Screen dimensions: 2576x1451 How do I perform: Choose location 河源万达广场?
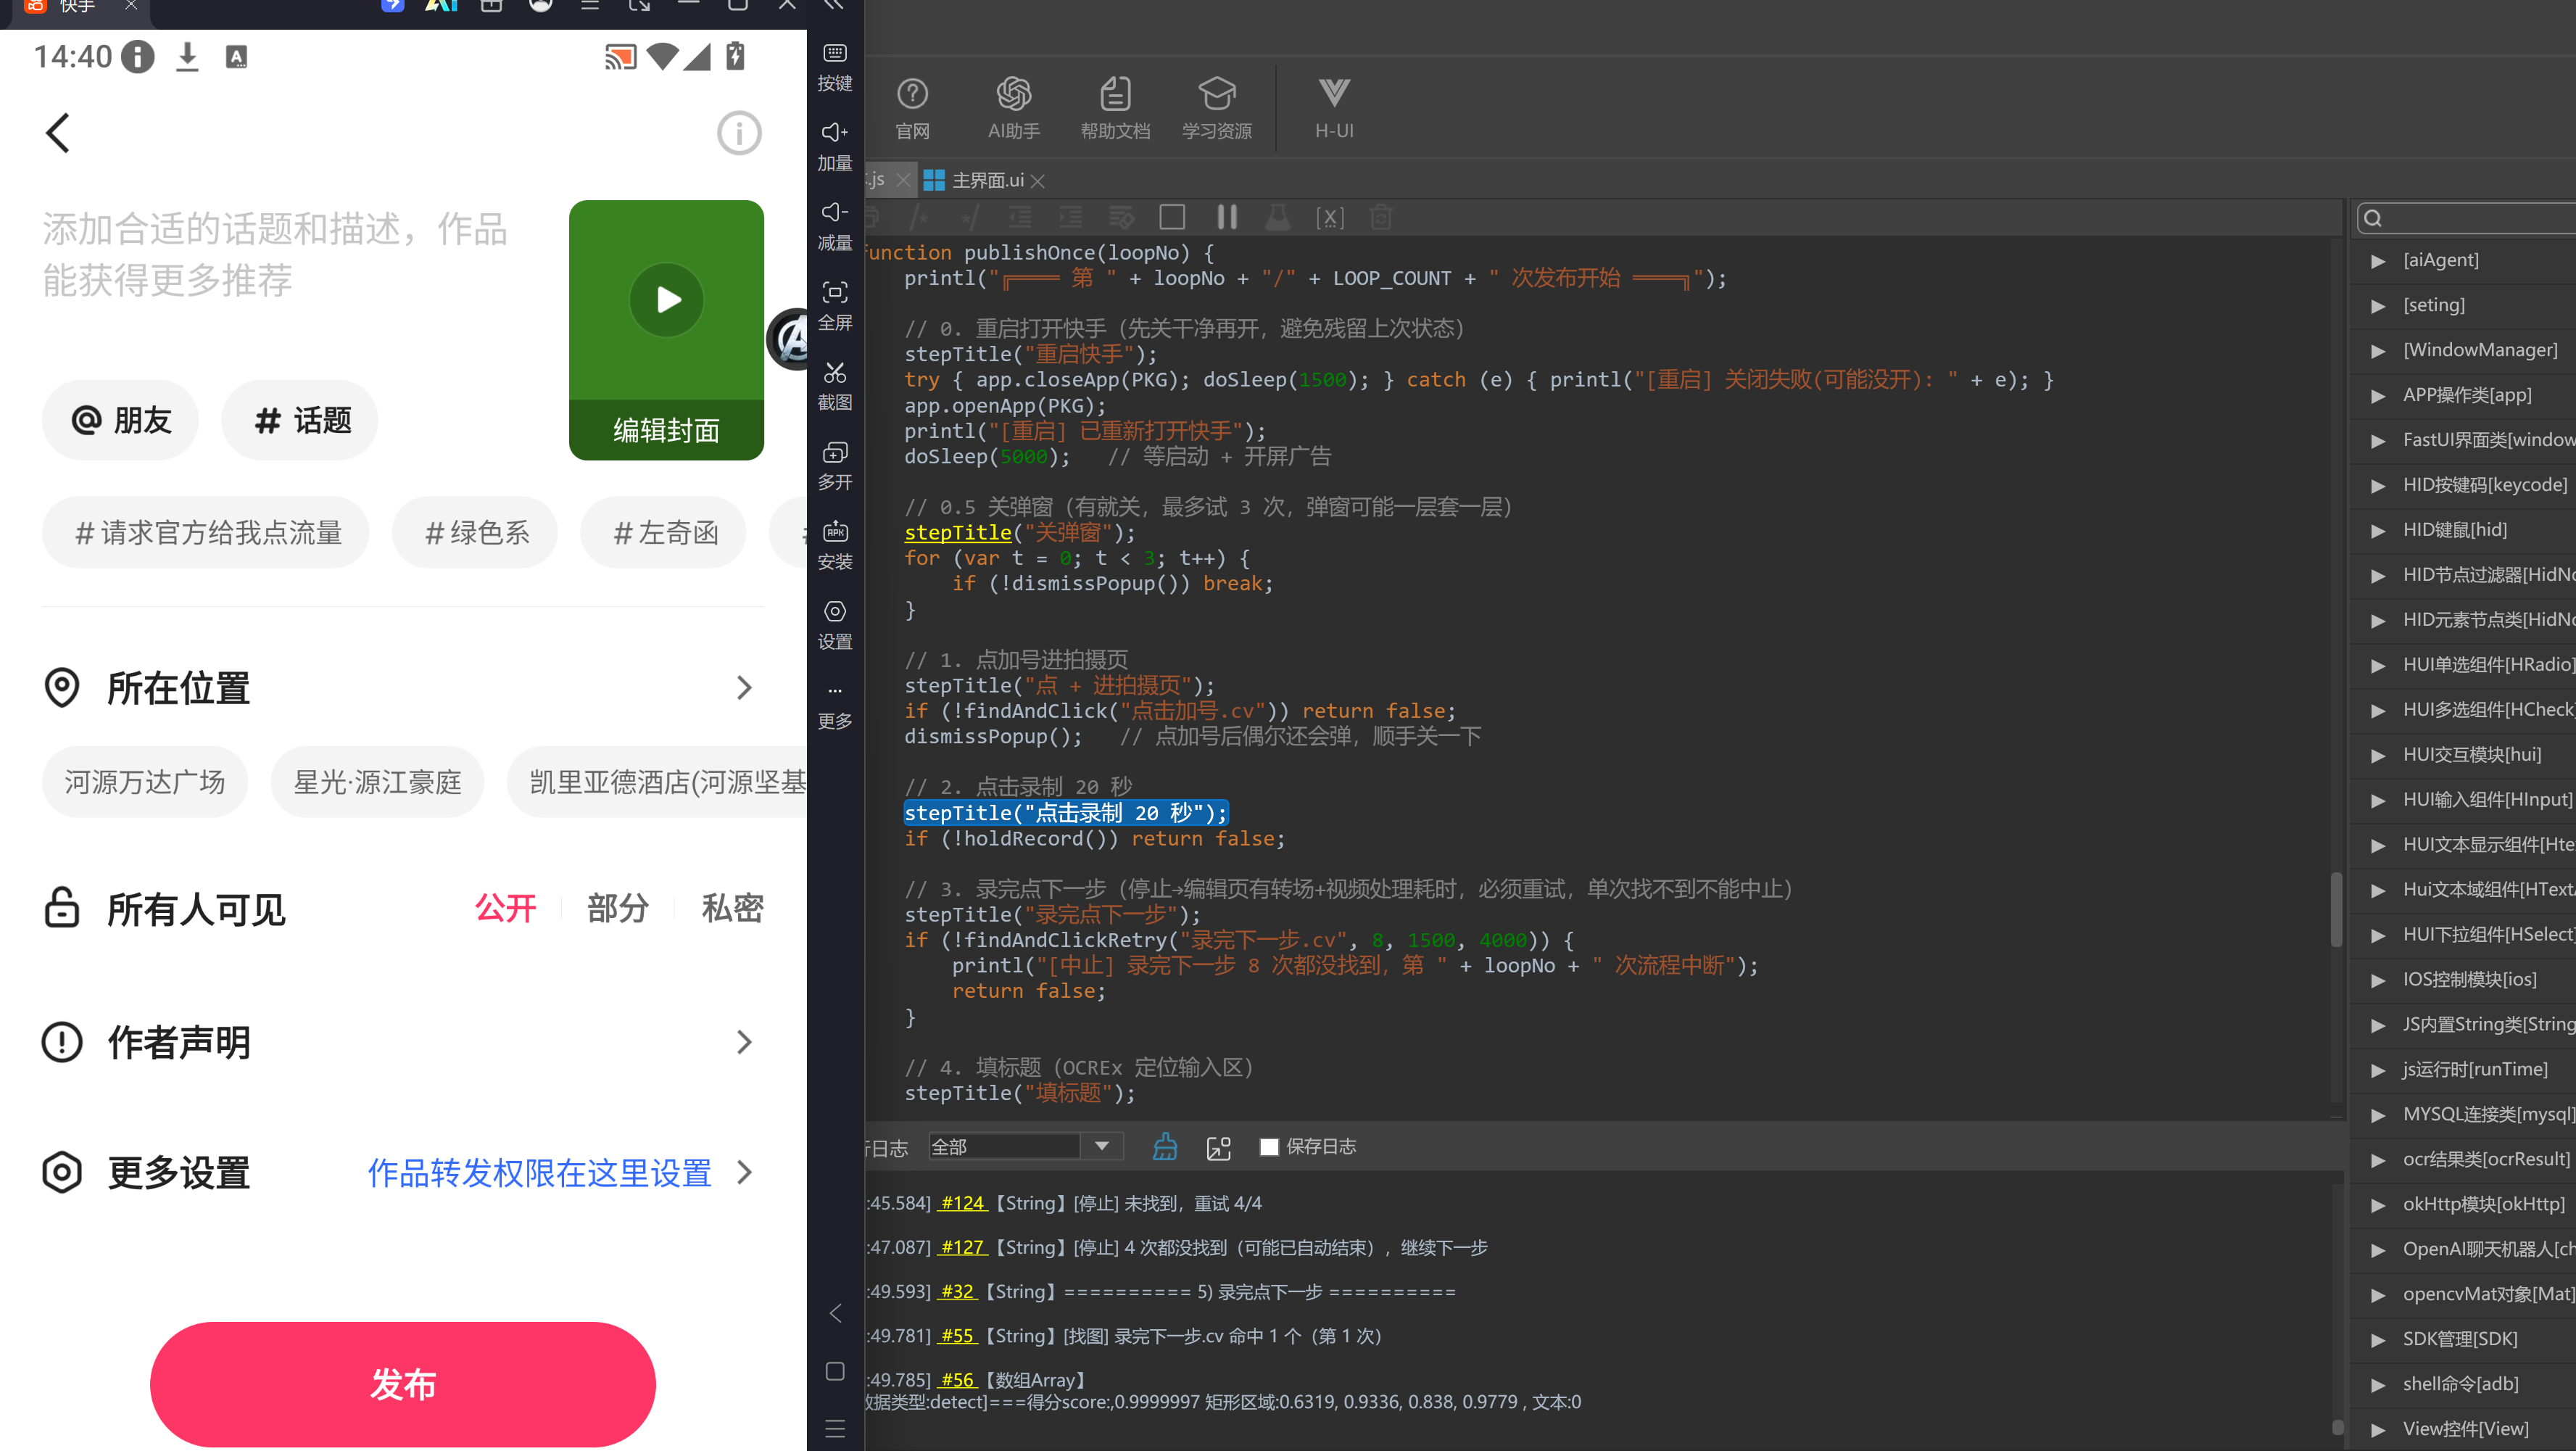tap(145, 782)
